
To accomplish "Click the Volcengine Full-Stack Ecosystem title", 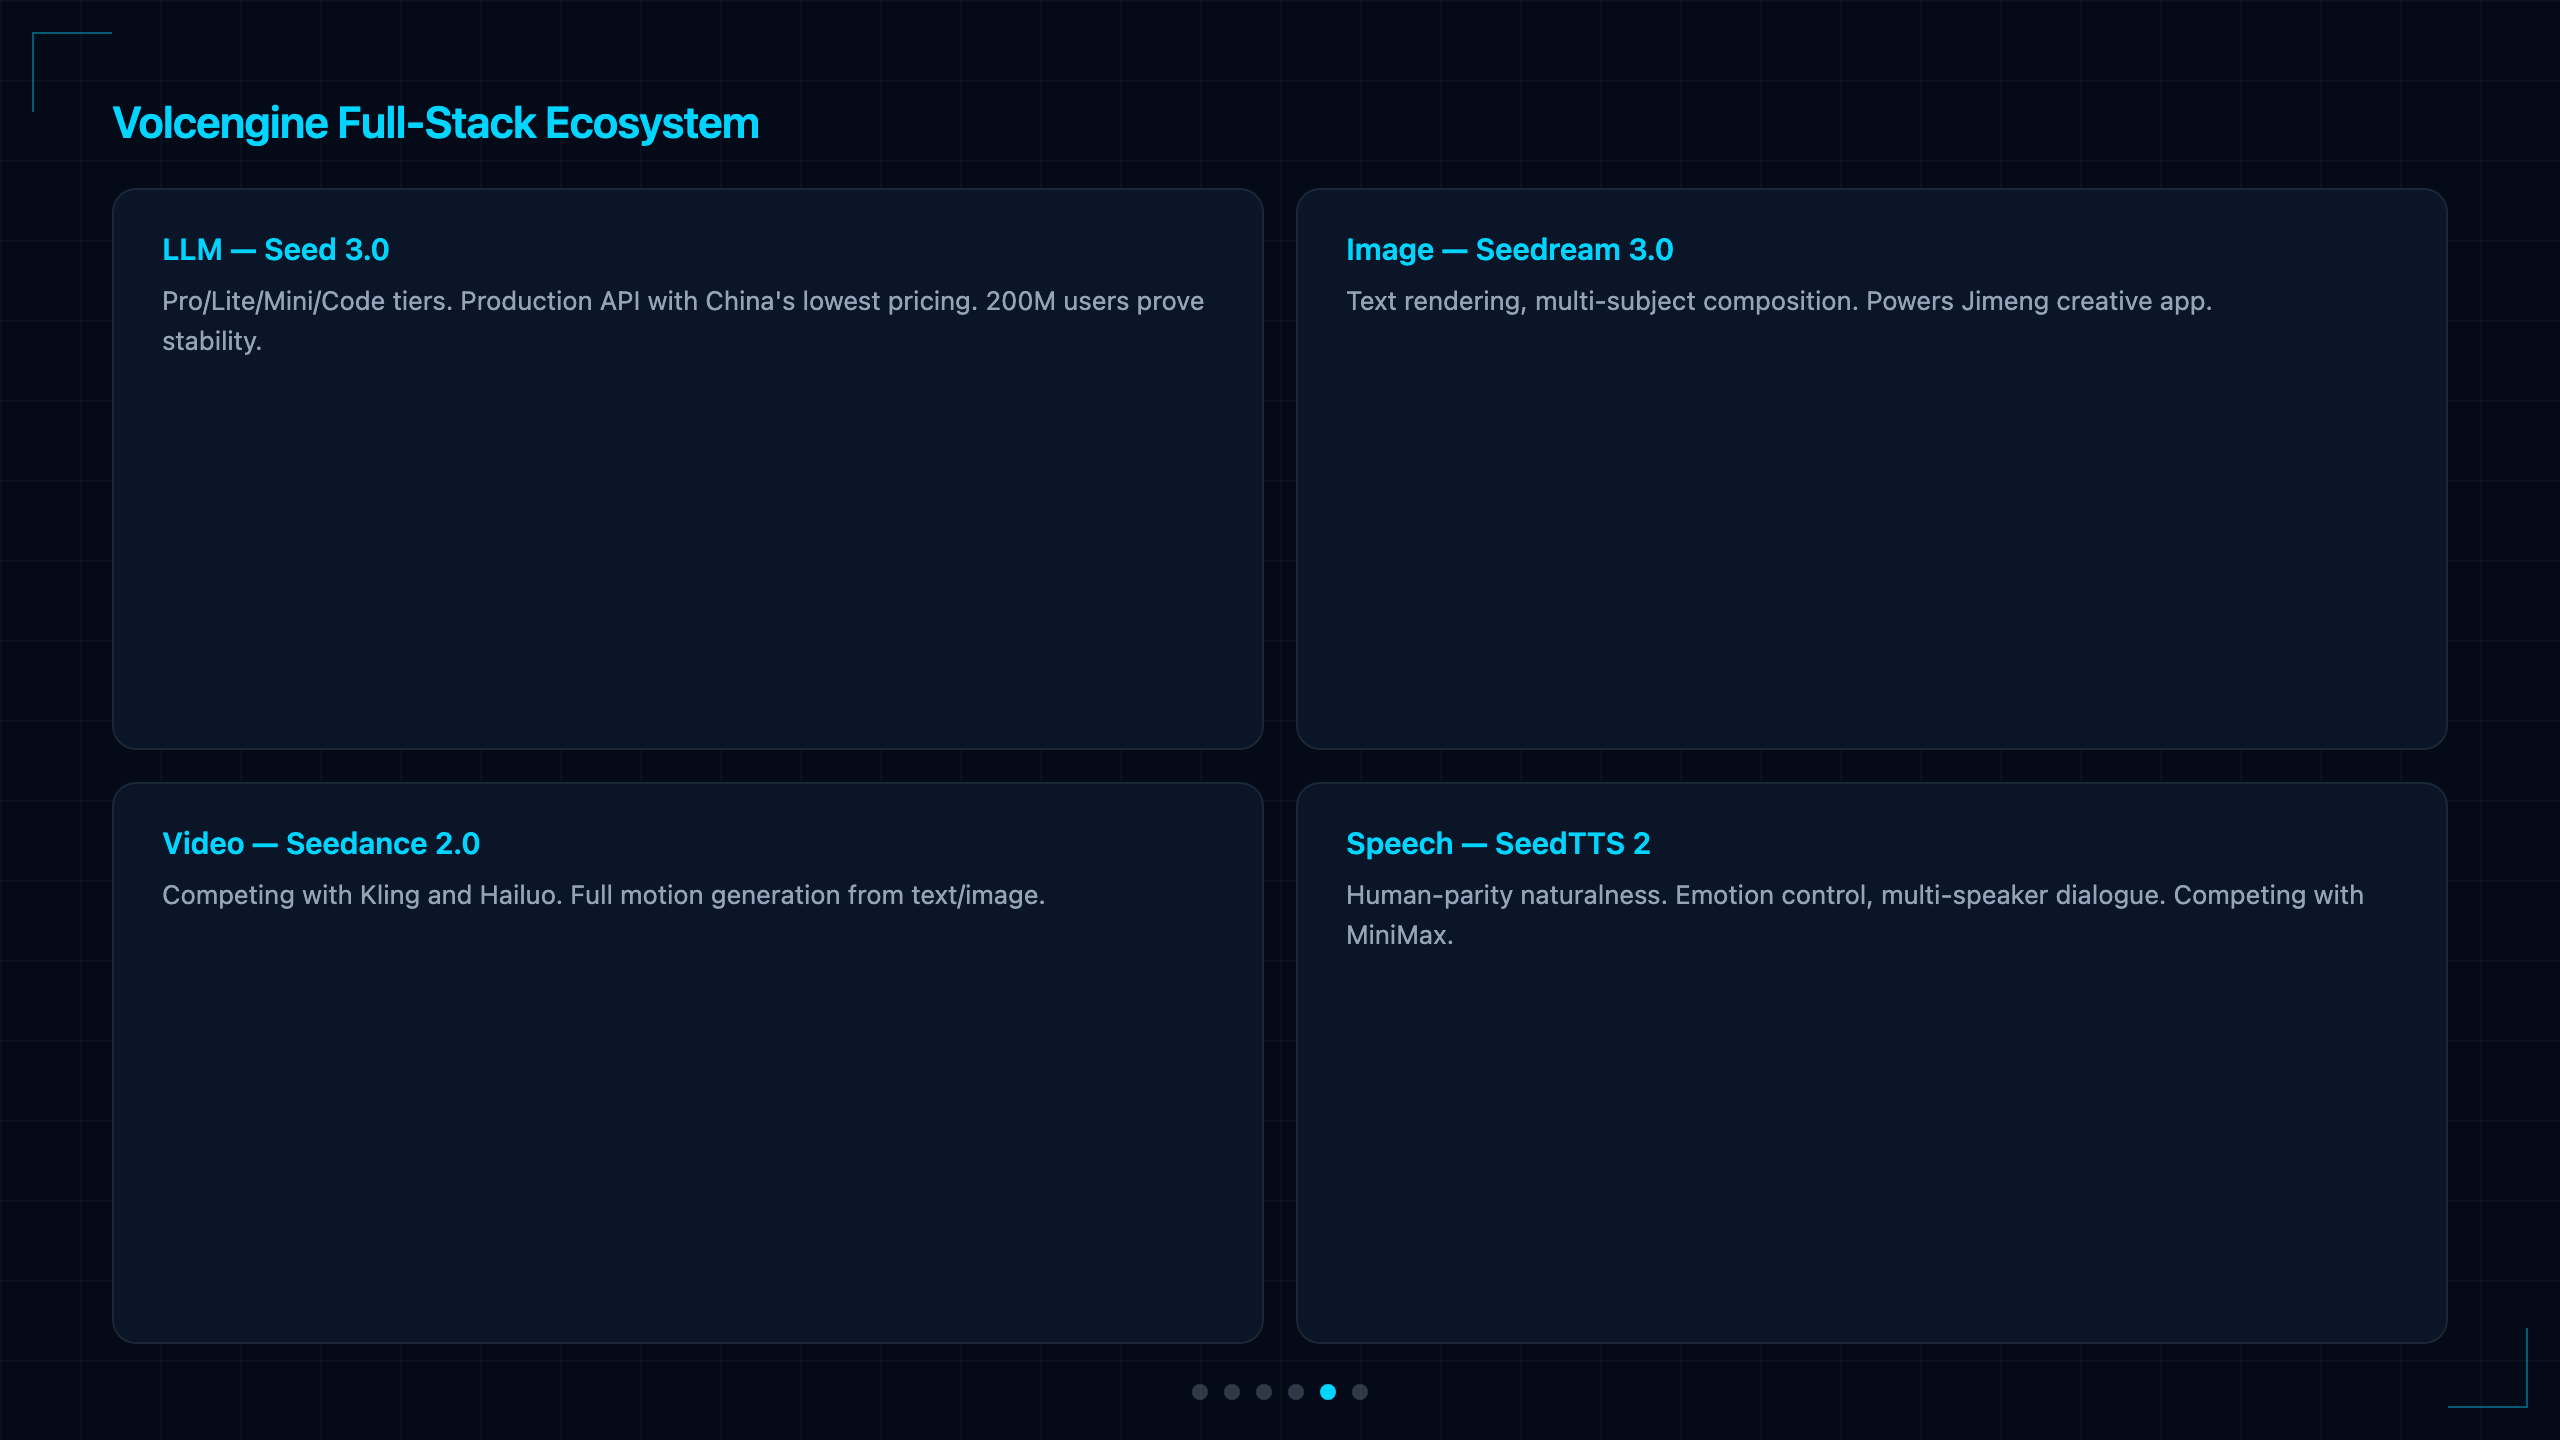I will (x=436, y=123).
